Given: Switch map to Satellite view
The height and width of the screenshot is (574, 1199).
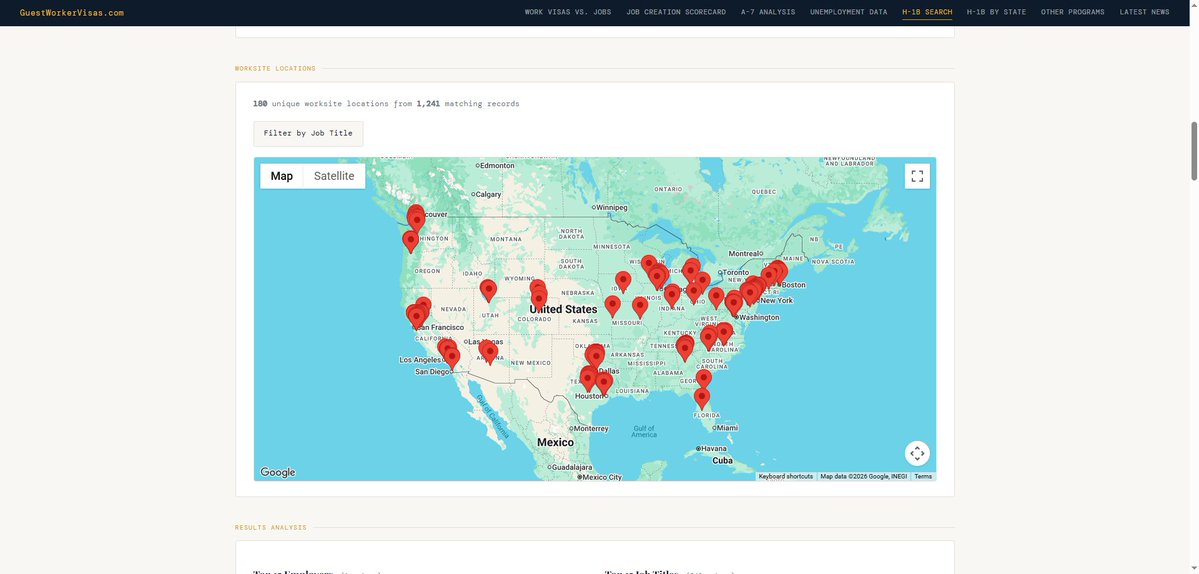Looking at the screenshot, I should 334,176.
